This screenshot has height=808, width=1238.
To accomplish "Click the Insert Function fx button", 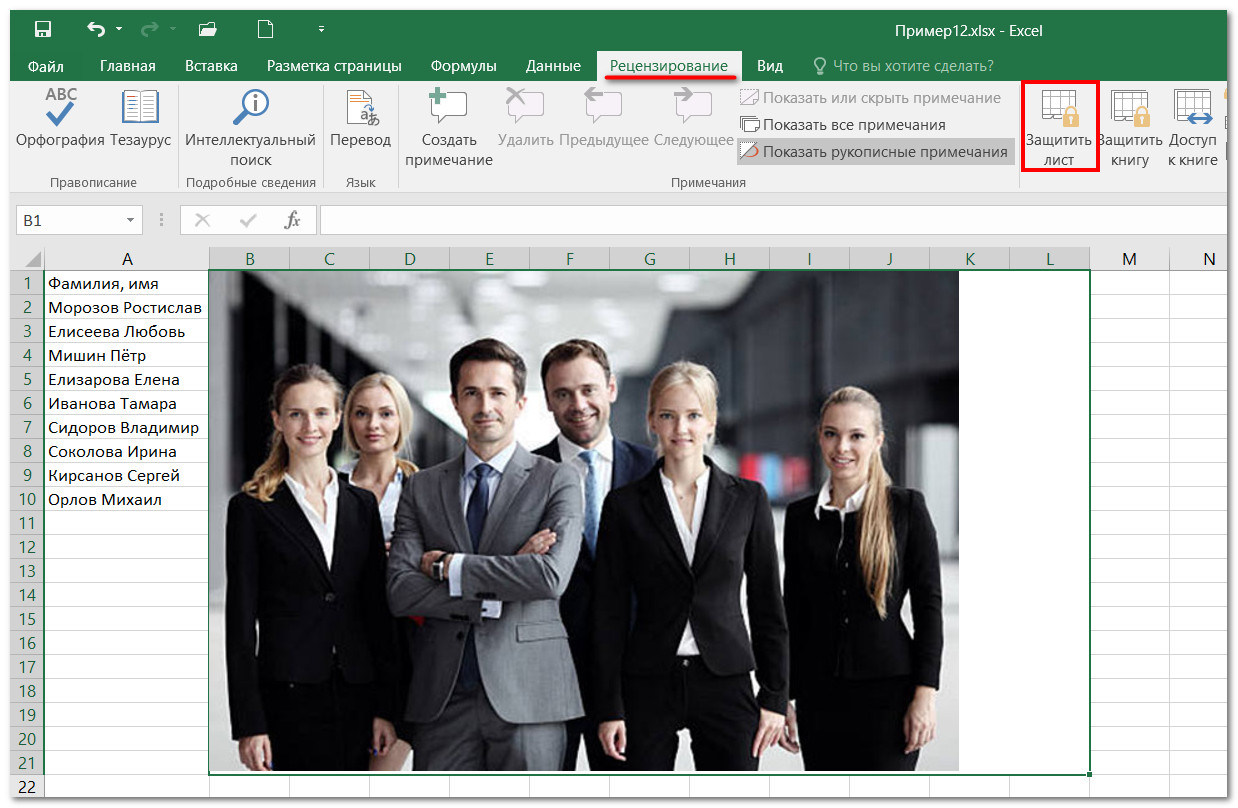I will [292, 220].
